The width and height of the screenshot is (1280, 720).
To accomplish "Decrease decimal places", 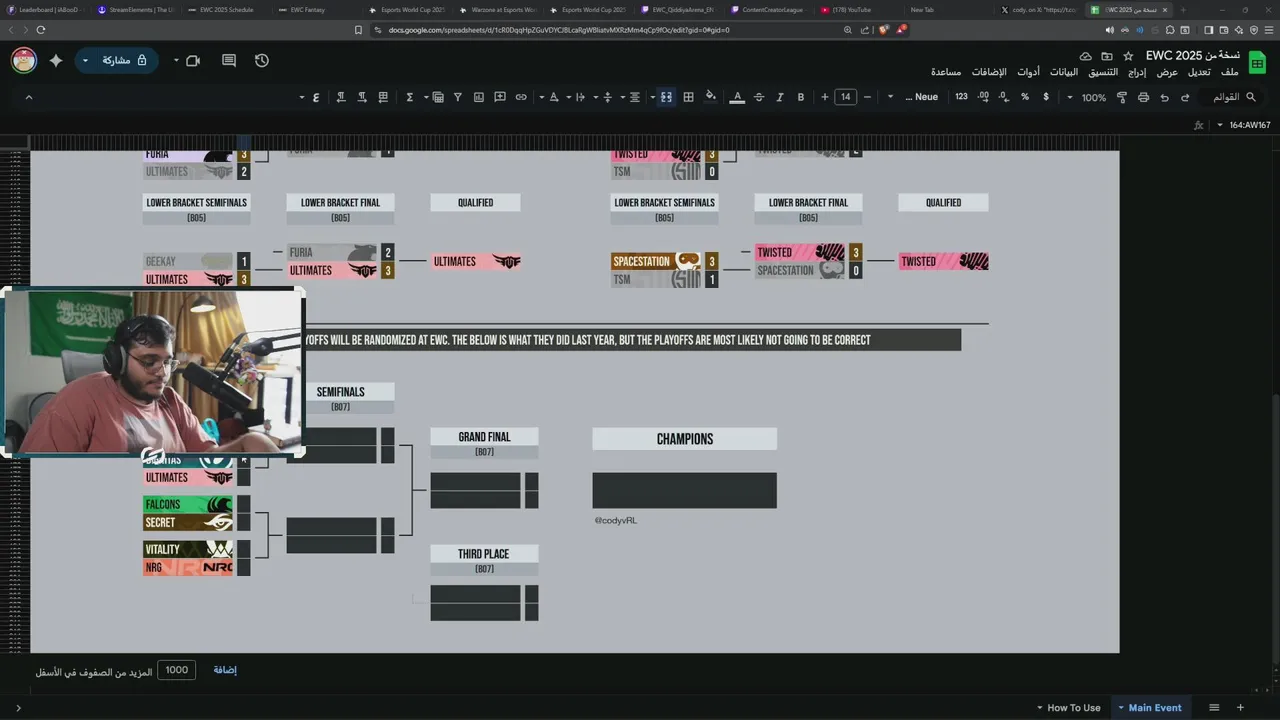I will (1005, 97).
